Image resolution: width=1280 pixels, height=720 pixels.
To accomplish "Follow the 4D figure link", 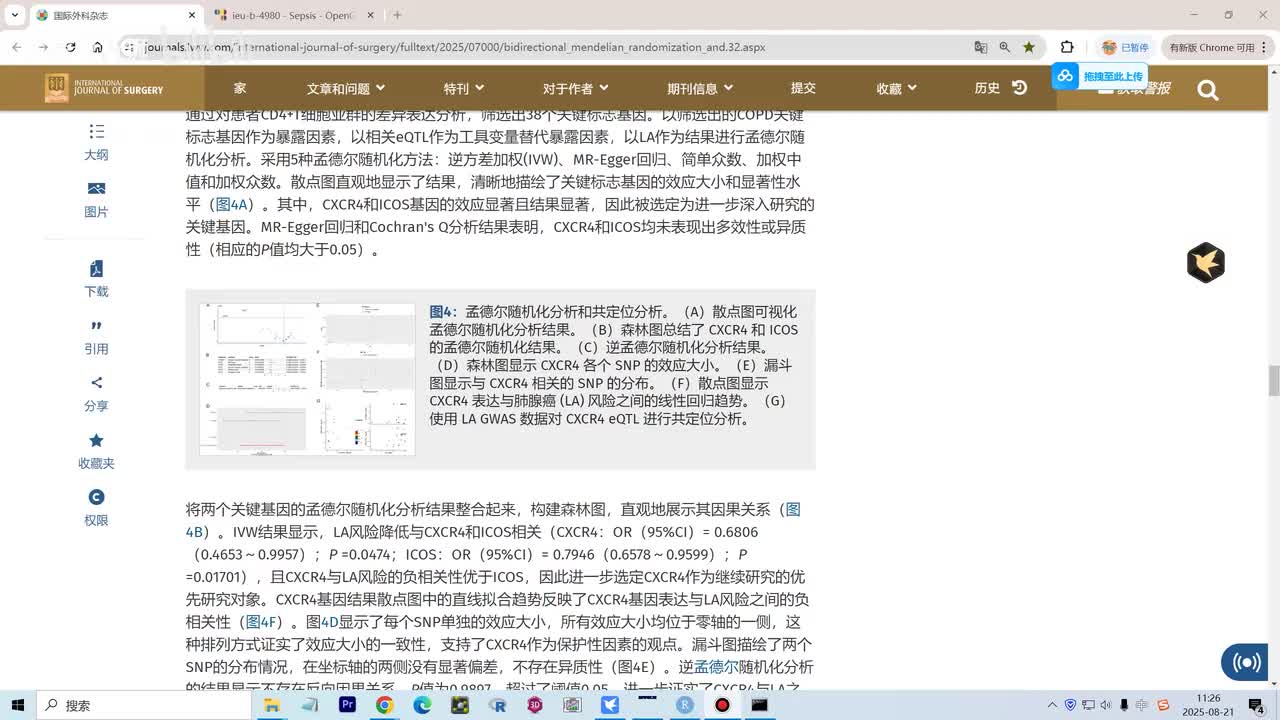I will [x=329, y=622].
